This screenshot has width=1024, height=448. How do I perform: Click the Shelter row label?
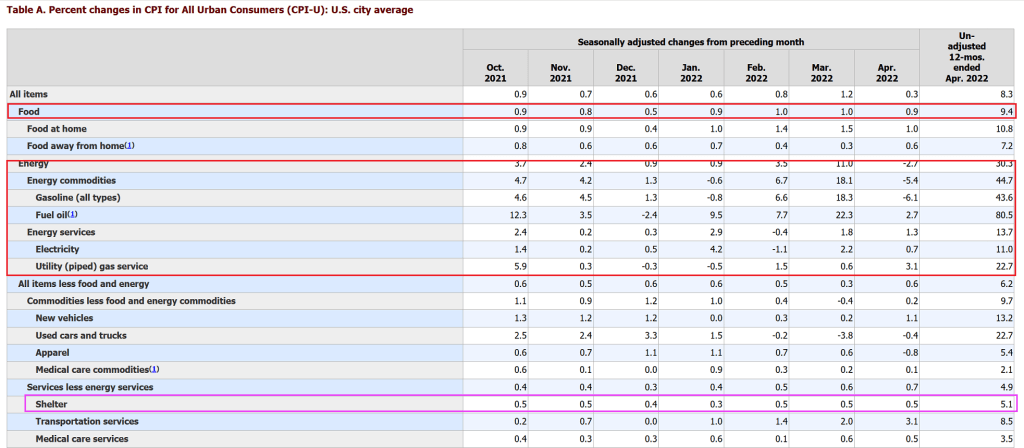pos(52,404)
